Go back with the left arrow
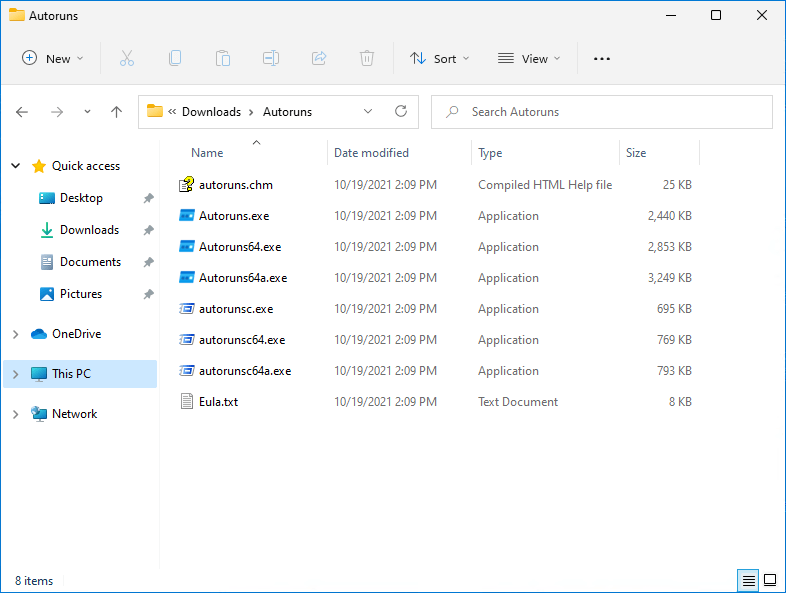This screenshot has width=786, height=593. pyautogui.click(x=22, y=112)
